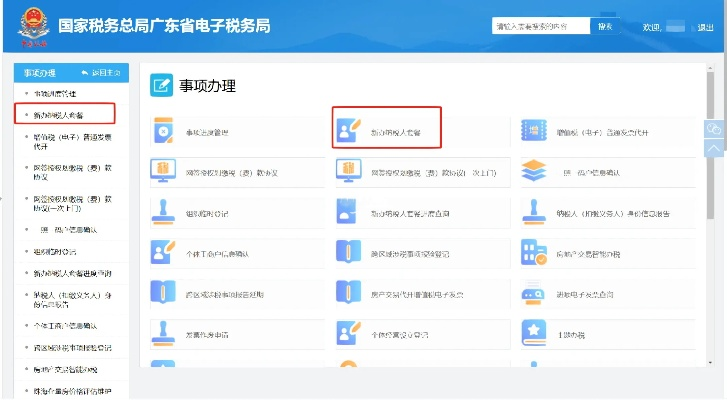Open 纳税人（扣缴义务人）身份信息报告 stamp icon
Screen dimensions: 727x400
(534, 212)
